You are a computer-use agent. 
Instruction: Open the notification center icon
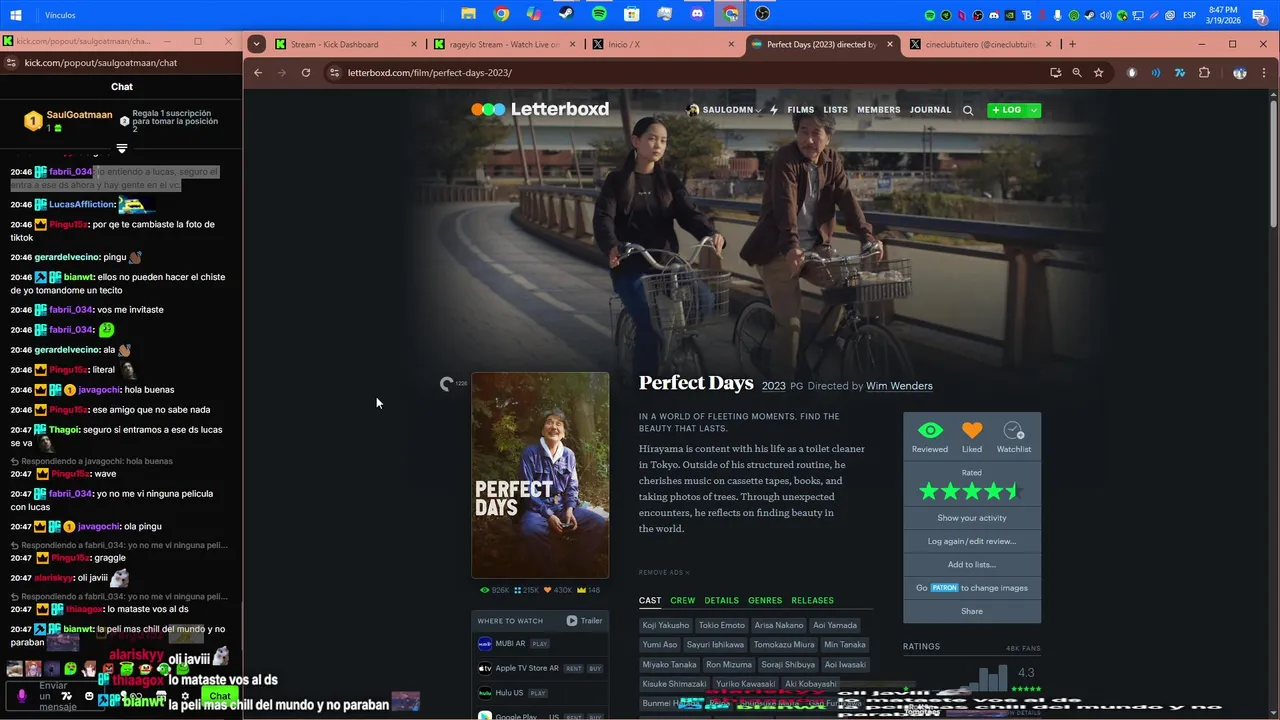pyautogui.click(x=1264, y=15)
